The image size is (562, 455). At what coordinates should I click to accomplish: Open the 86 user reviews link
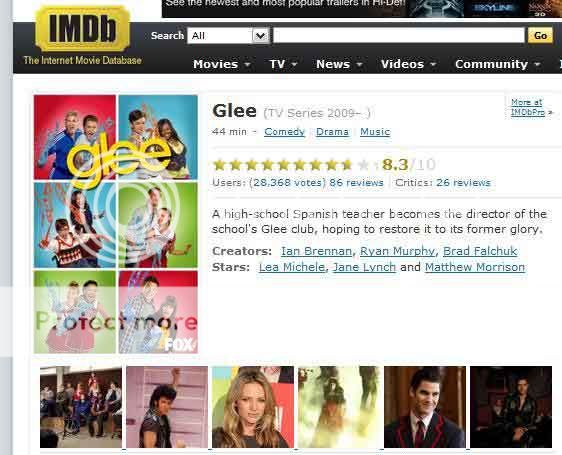(356, 183)
